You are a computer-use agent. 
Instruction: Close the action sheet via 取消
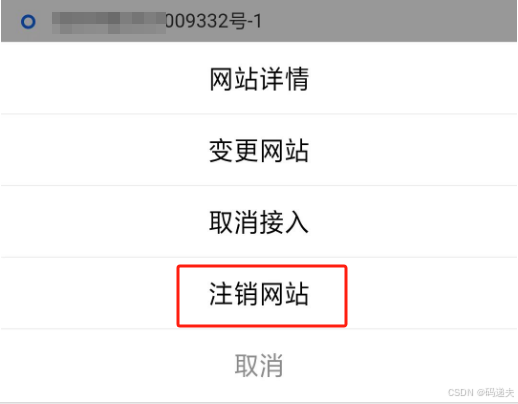(259, 366)
